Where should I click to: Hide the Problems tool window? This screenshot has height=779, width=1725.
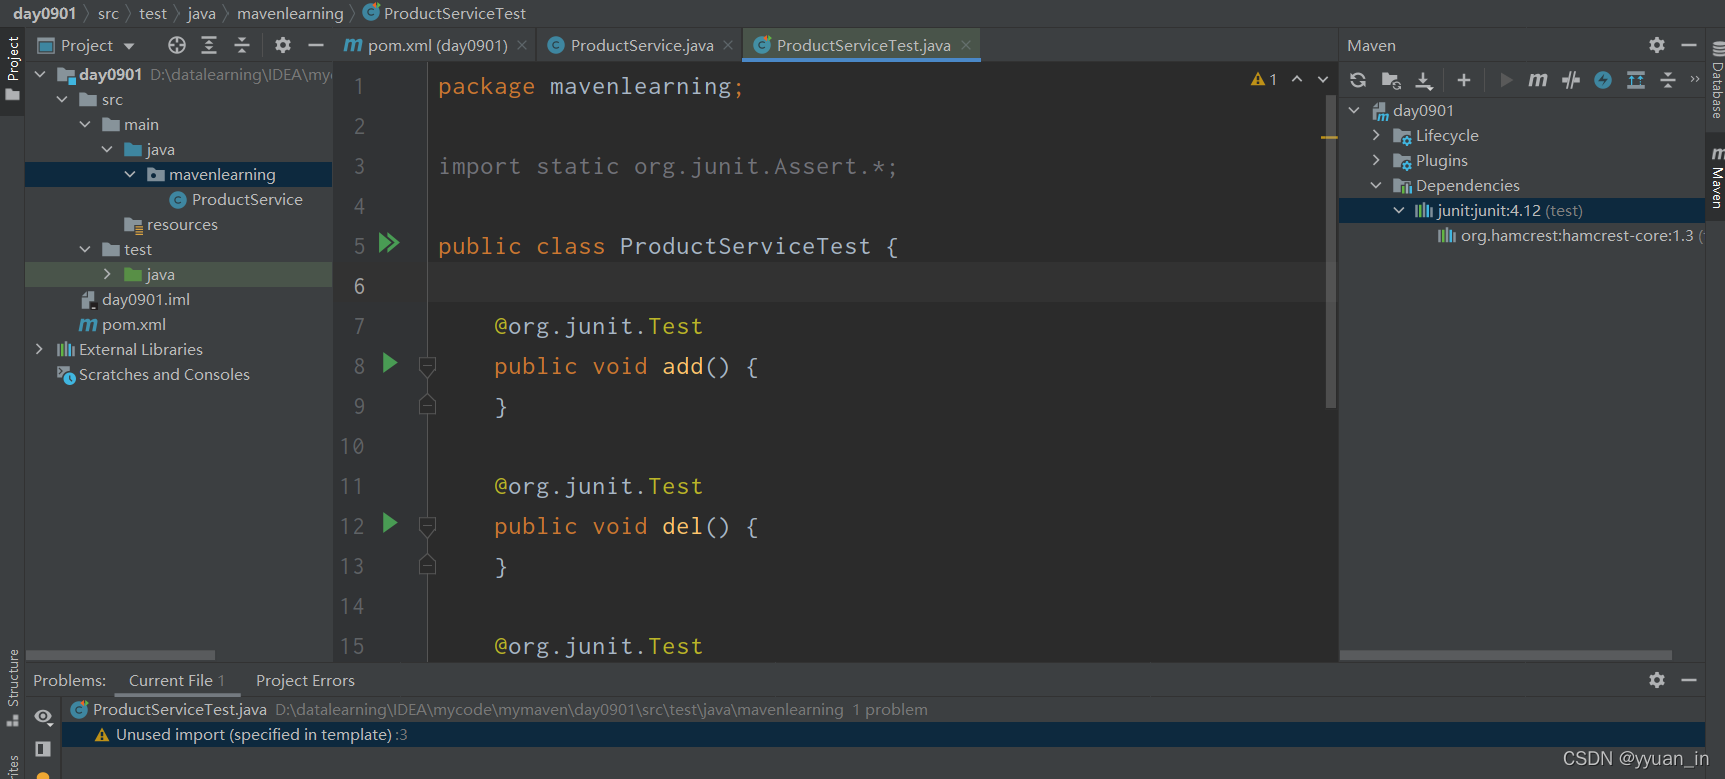click(1689, 680)
